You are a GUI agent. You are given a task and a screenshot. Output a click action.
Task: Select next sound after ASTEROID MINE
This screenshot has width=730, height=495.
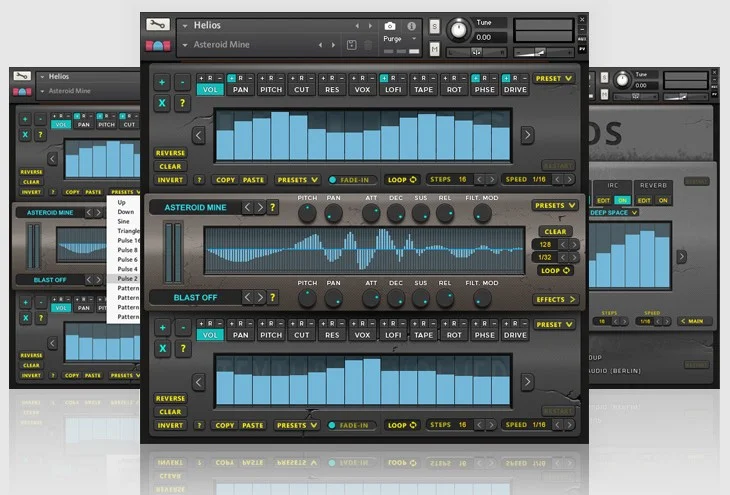click(x=260, y=207)
